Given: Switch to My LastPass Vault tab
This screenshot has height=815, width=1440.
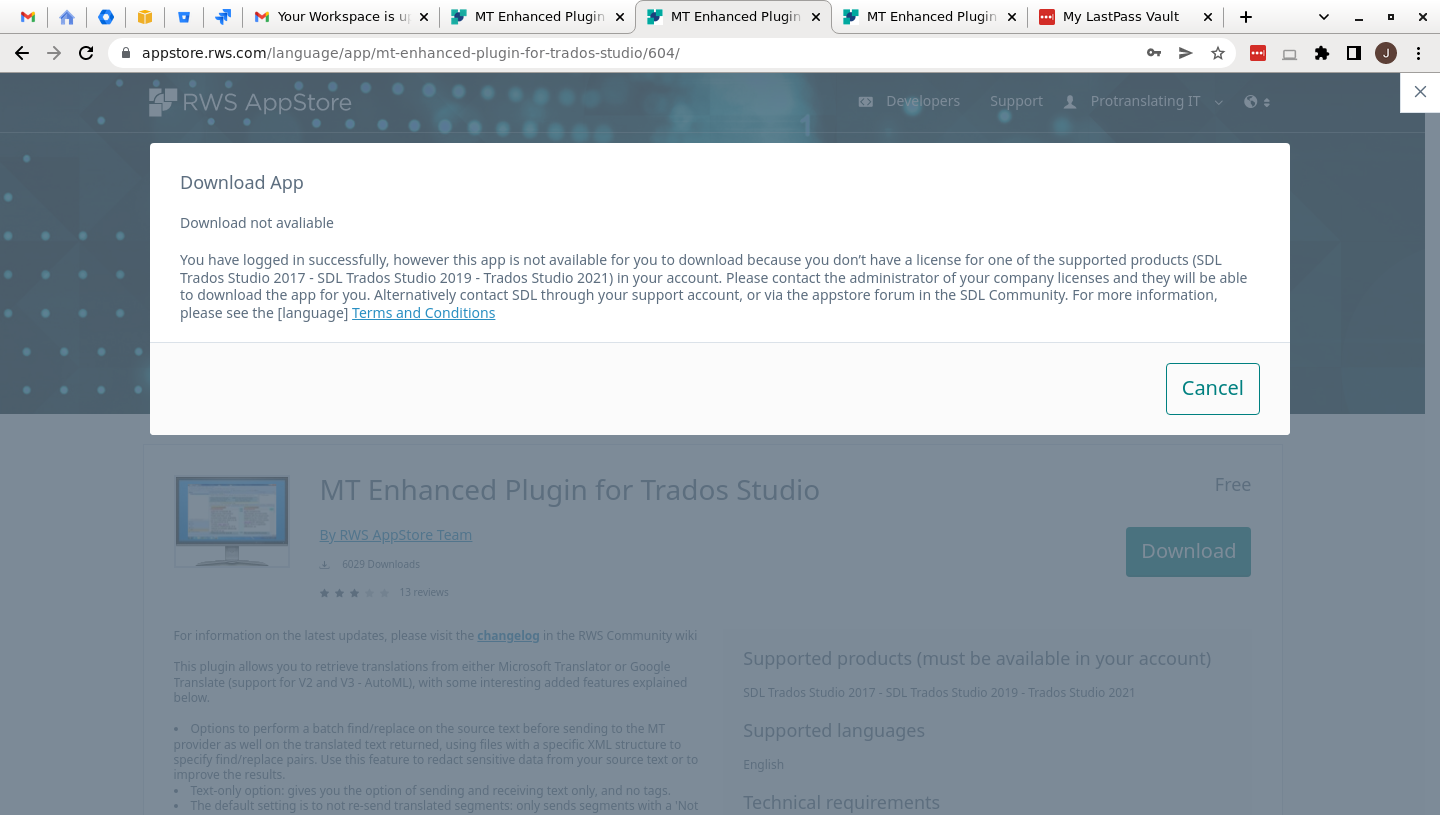Looking at the screenshot, I should click(1120, 17).
